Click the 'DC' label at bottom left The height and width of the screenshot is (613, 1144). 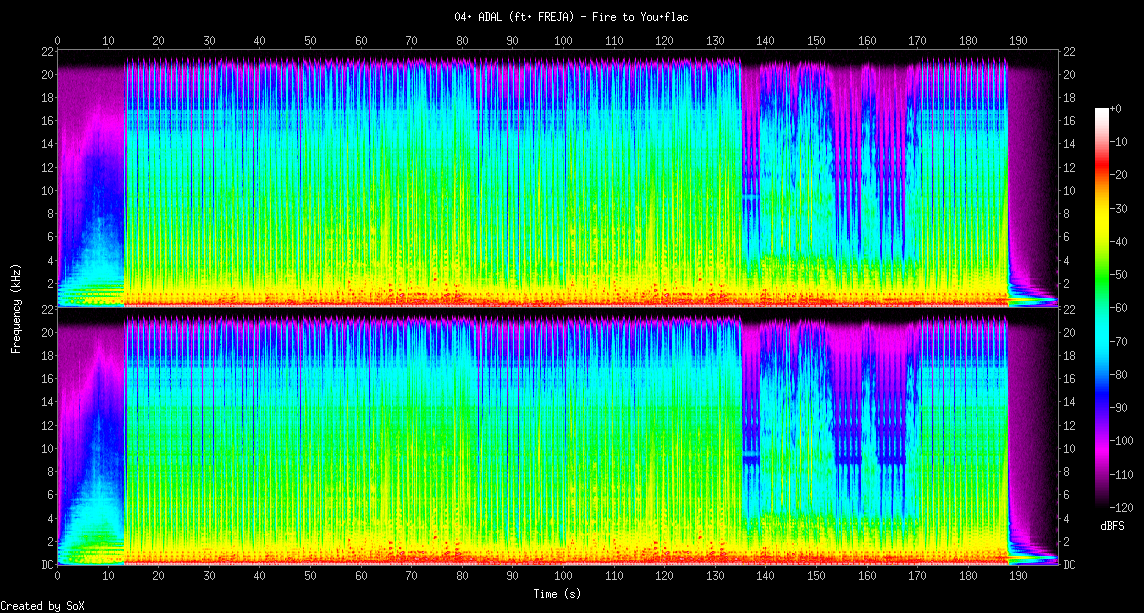[x=46, y=565]
